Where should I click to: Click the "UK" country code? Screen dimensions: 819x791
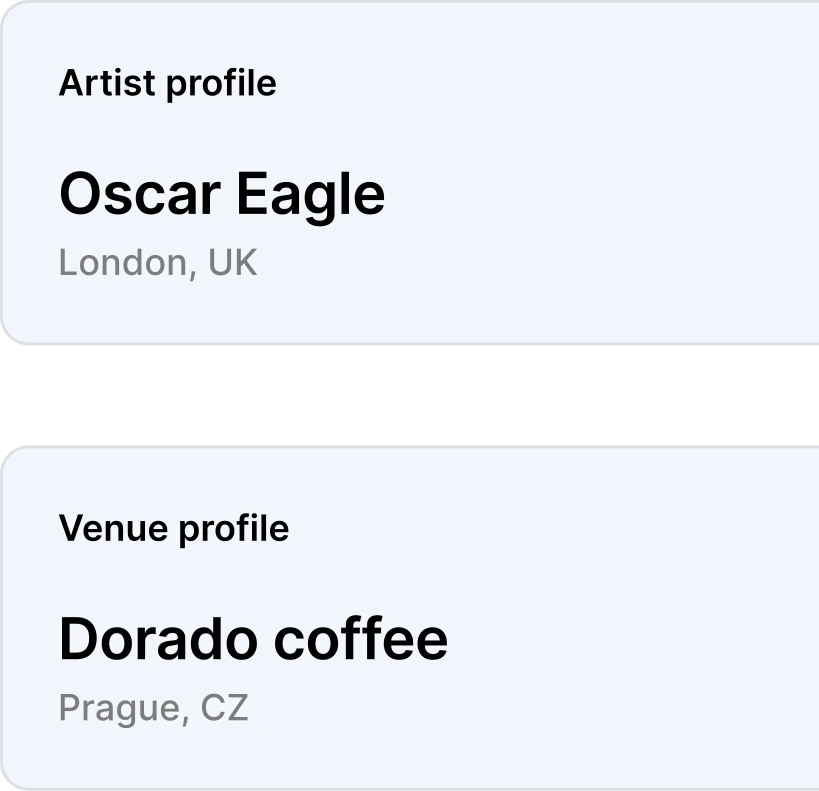pyautogui.click(x=232, y=263)
